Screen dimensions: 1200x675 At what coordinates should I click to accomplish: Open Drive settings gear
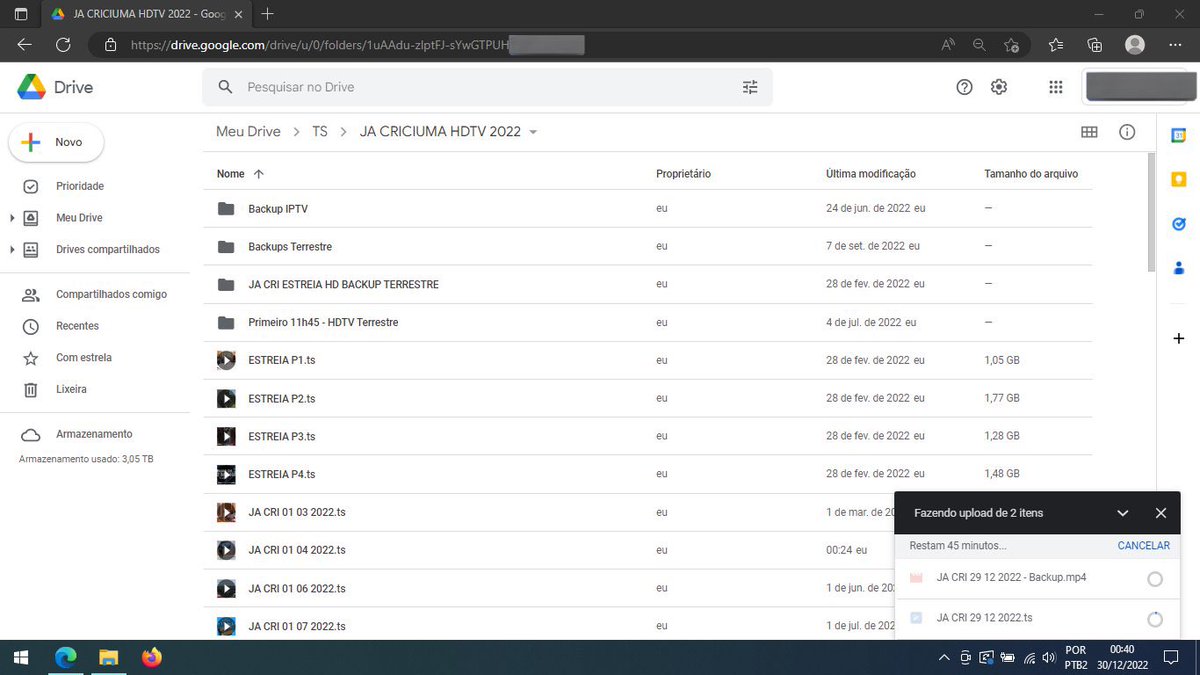[999, 87]
